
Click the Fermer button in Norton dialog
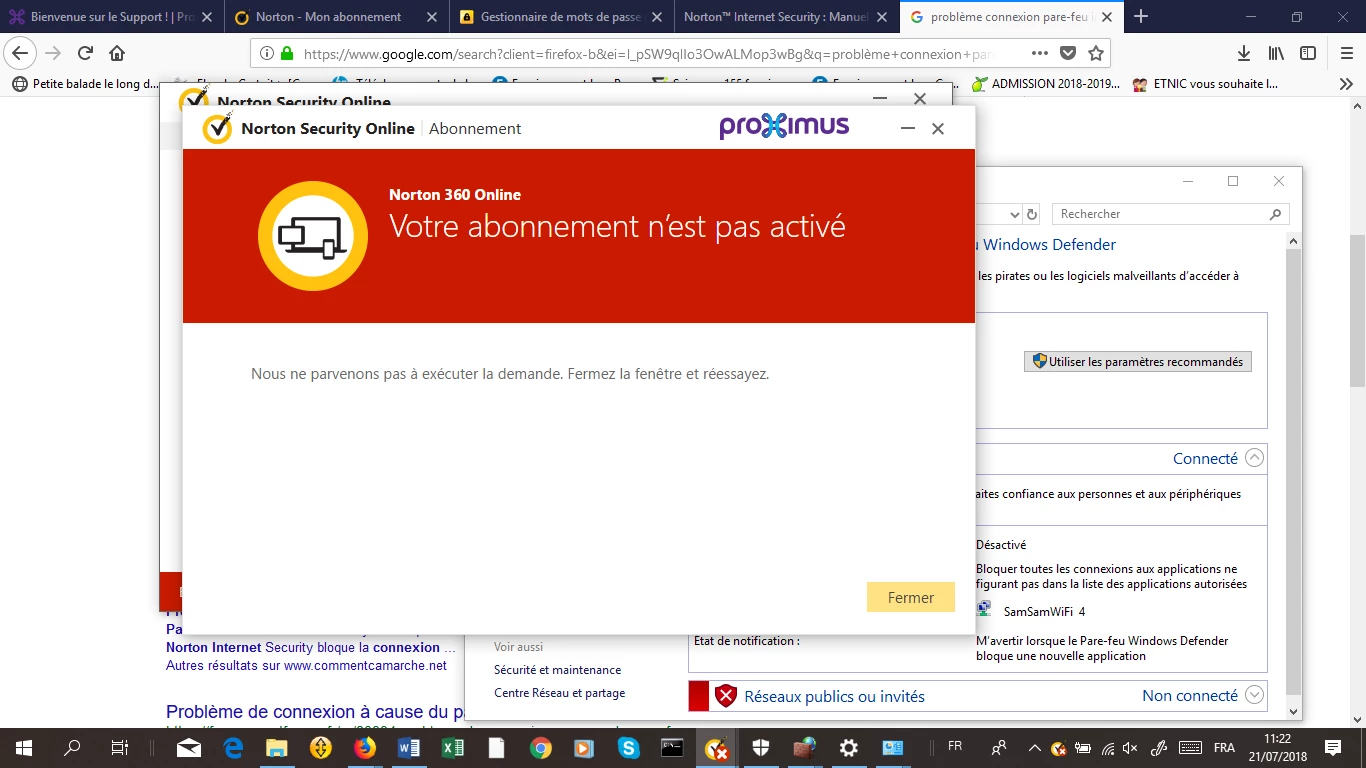click(x=911, y=597)
